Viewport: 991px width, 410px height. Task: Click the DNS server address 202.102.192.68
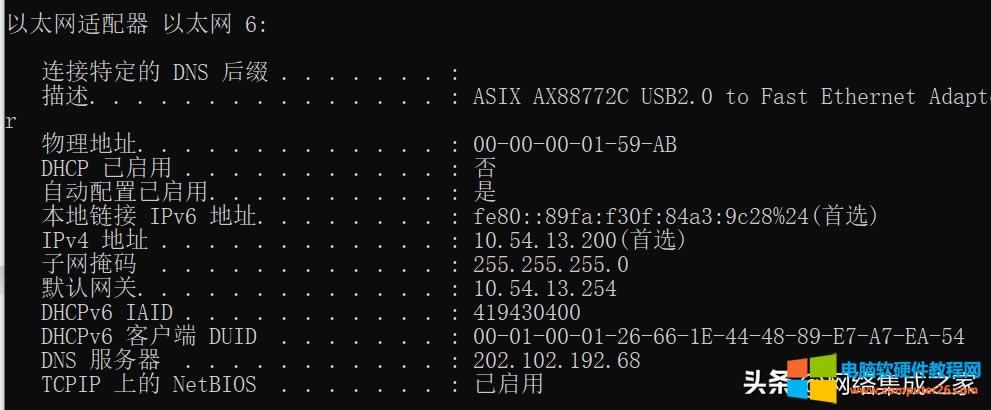557,360
